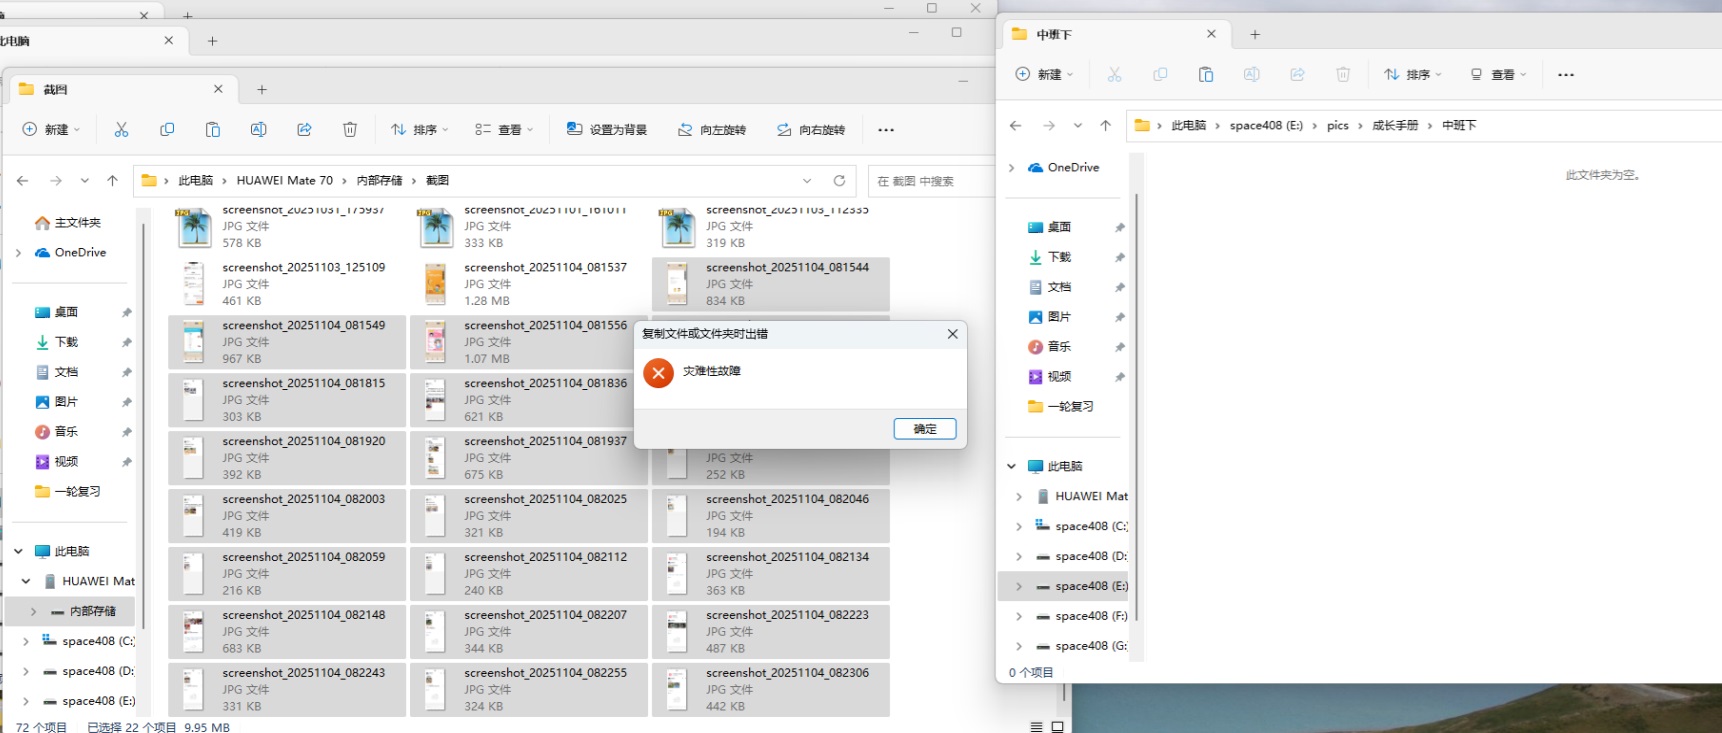Click the cut icon in 截图 window toolbar
Image resolution: width=1722 pixels, height=733 pixels.
(x=121, y=129)
